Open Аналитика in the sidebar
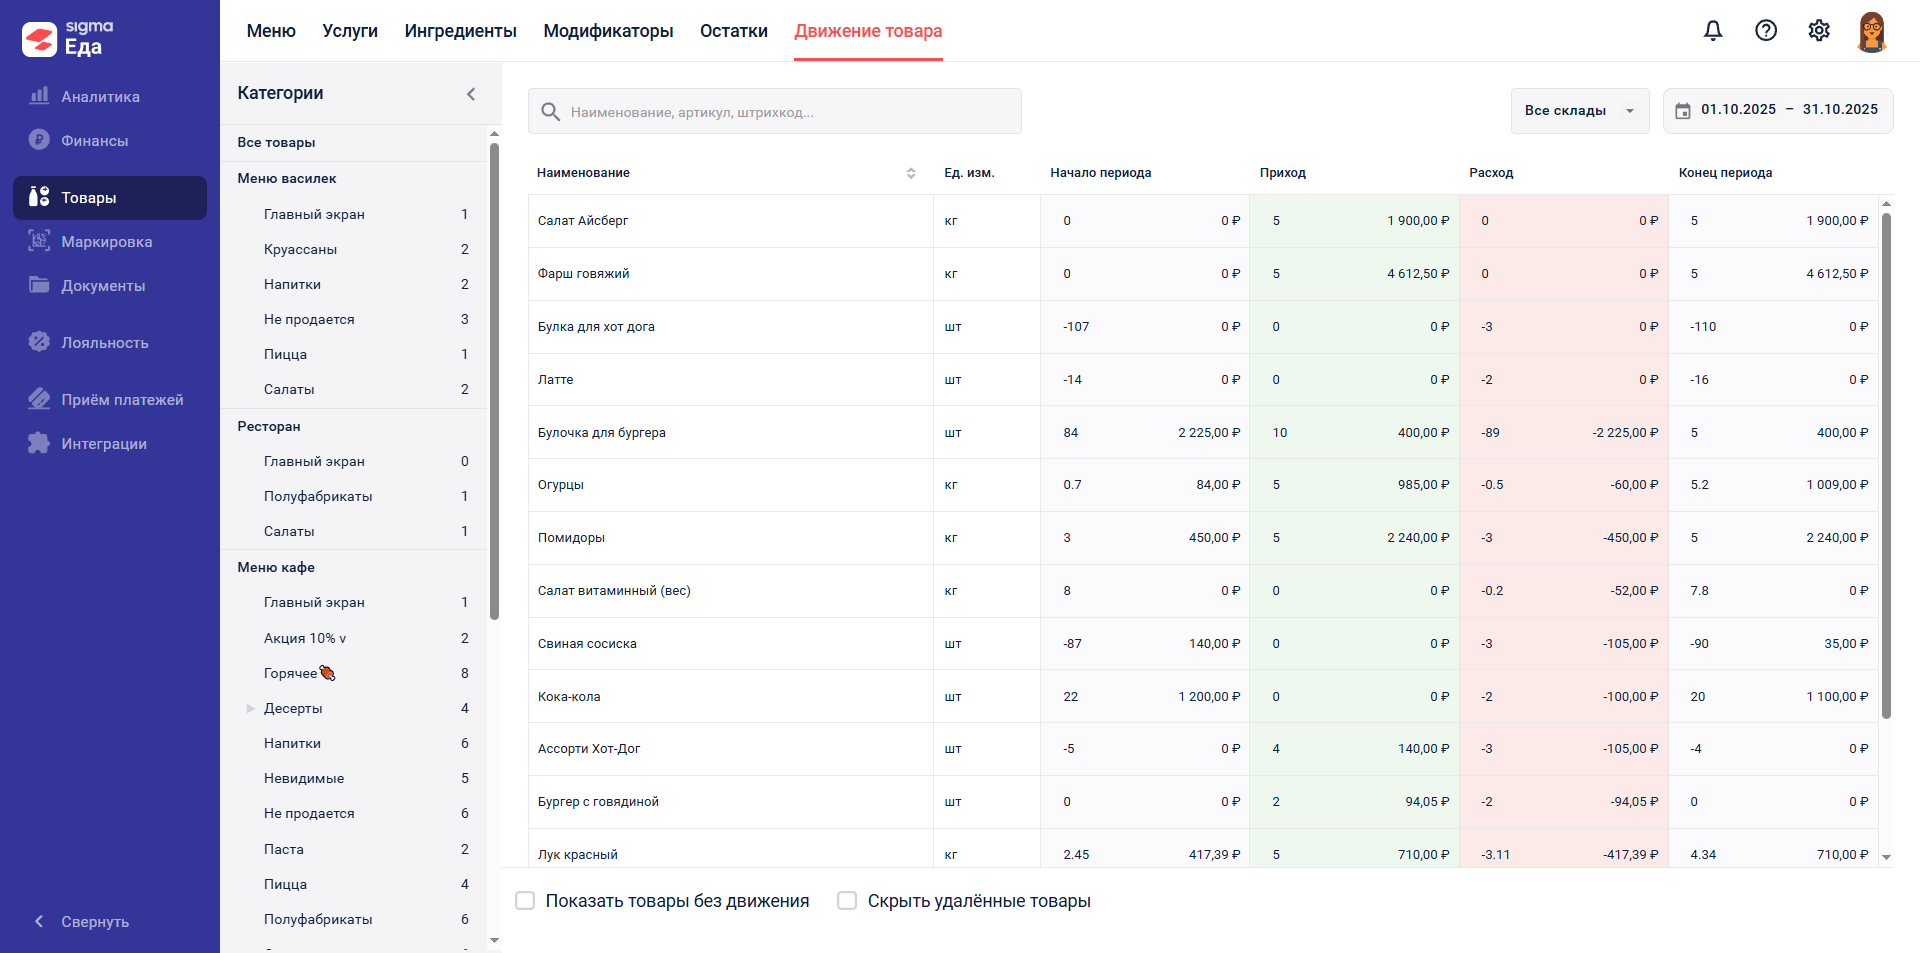The image size is (1920, 953). point(100,97)
